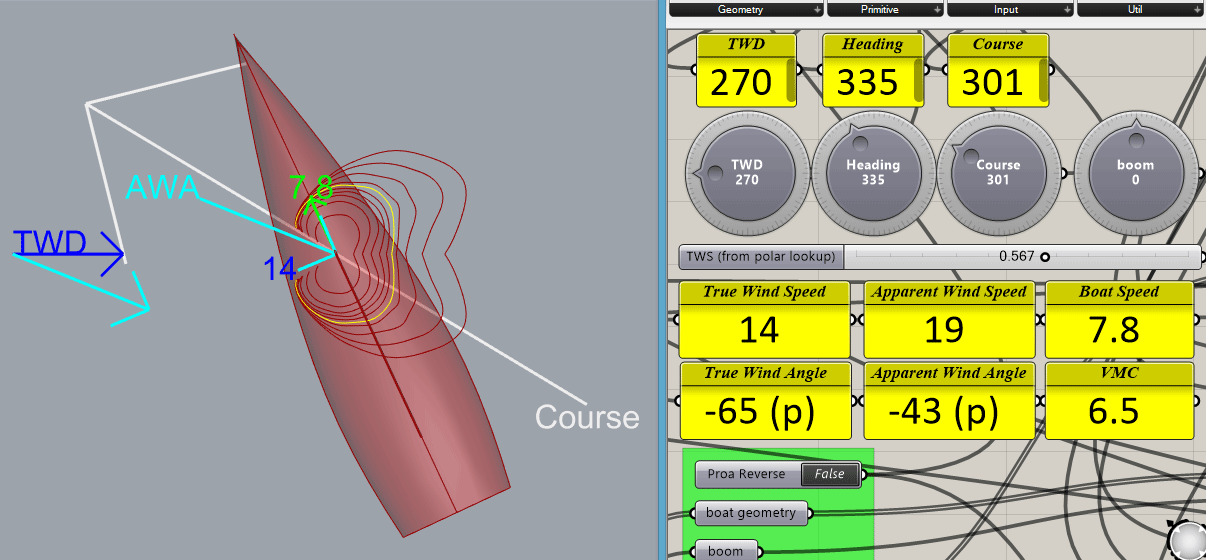Select the boat geometry parameter

click(x=751, y=513)
